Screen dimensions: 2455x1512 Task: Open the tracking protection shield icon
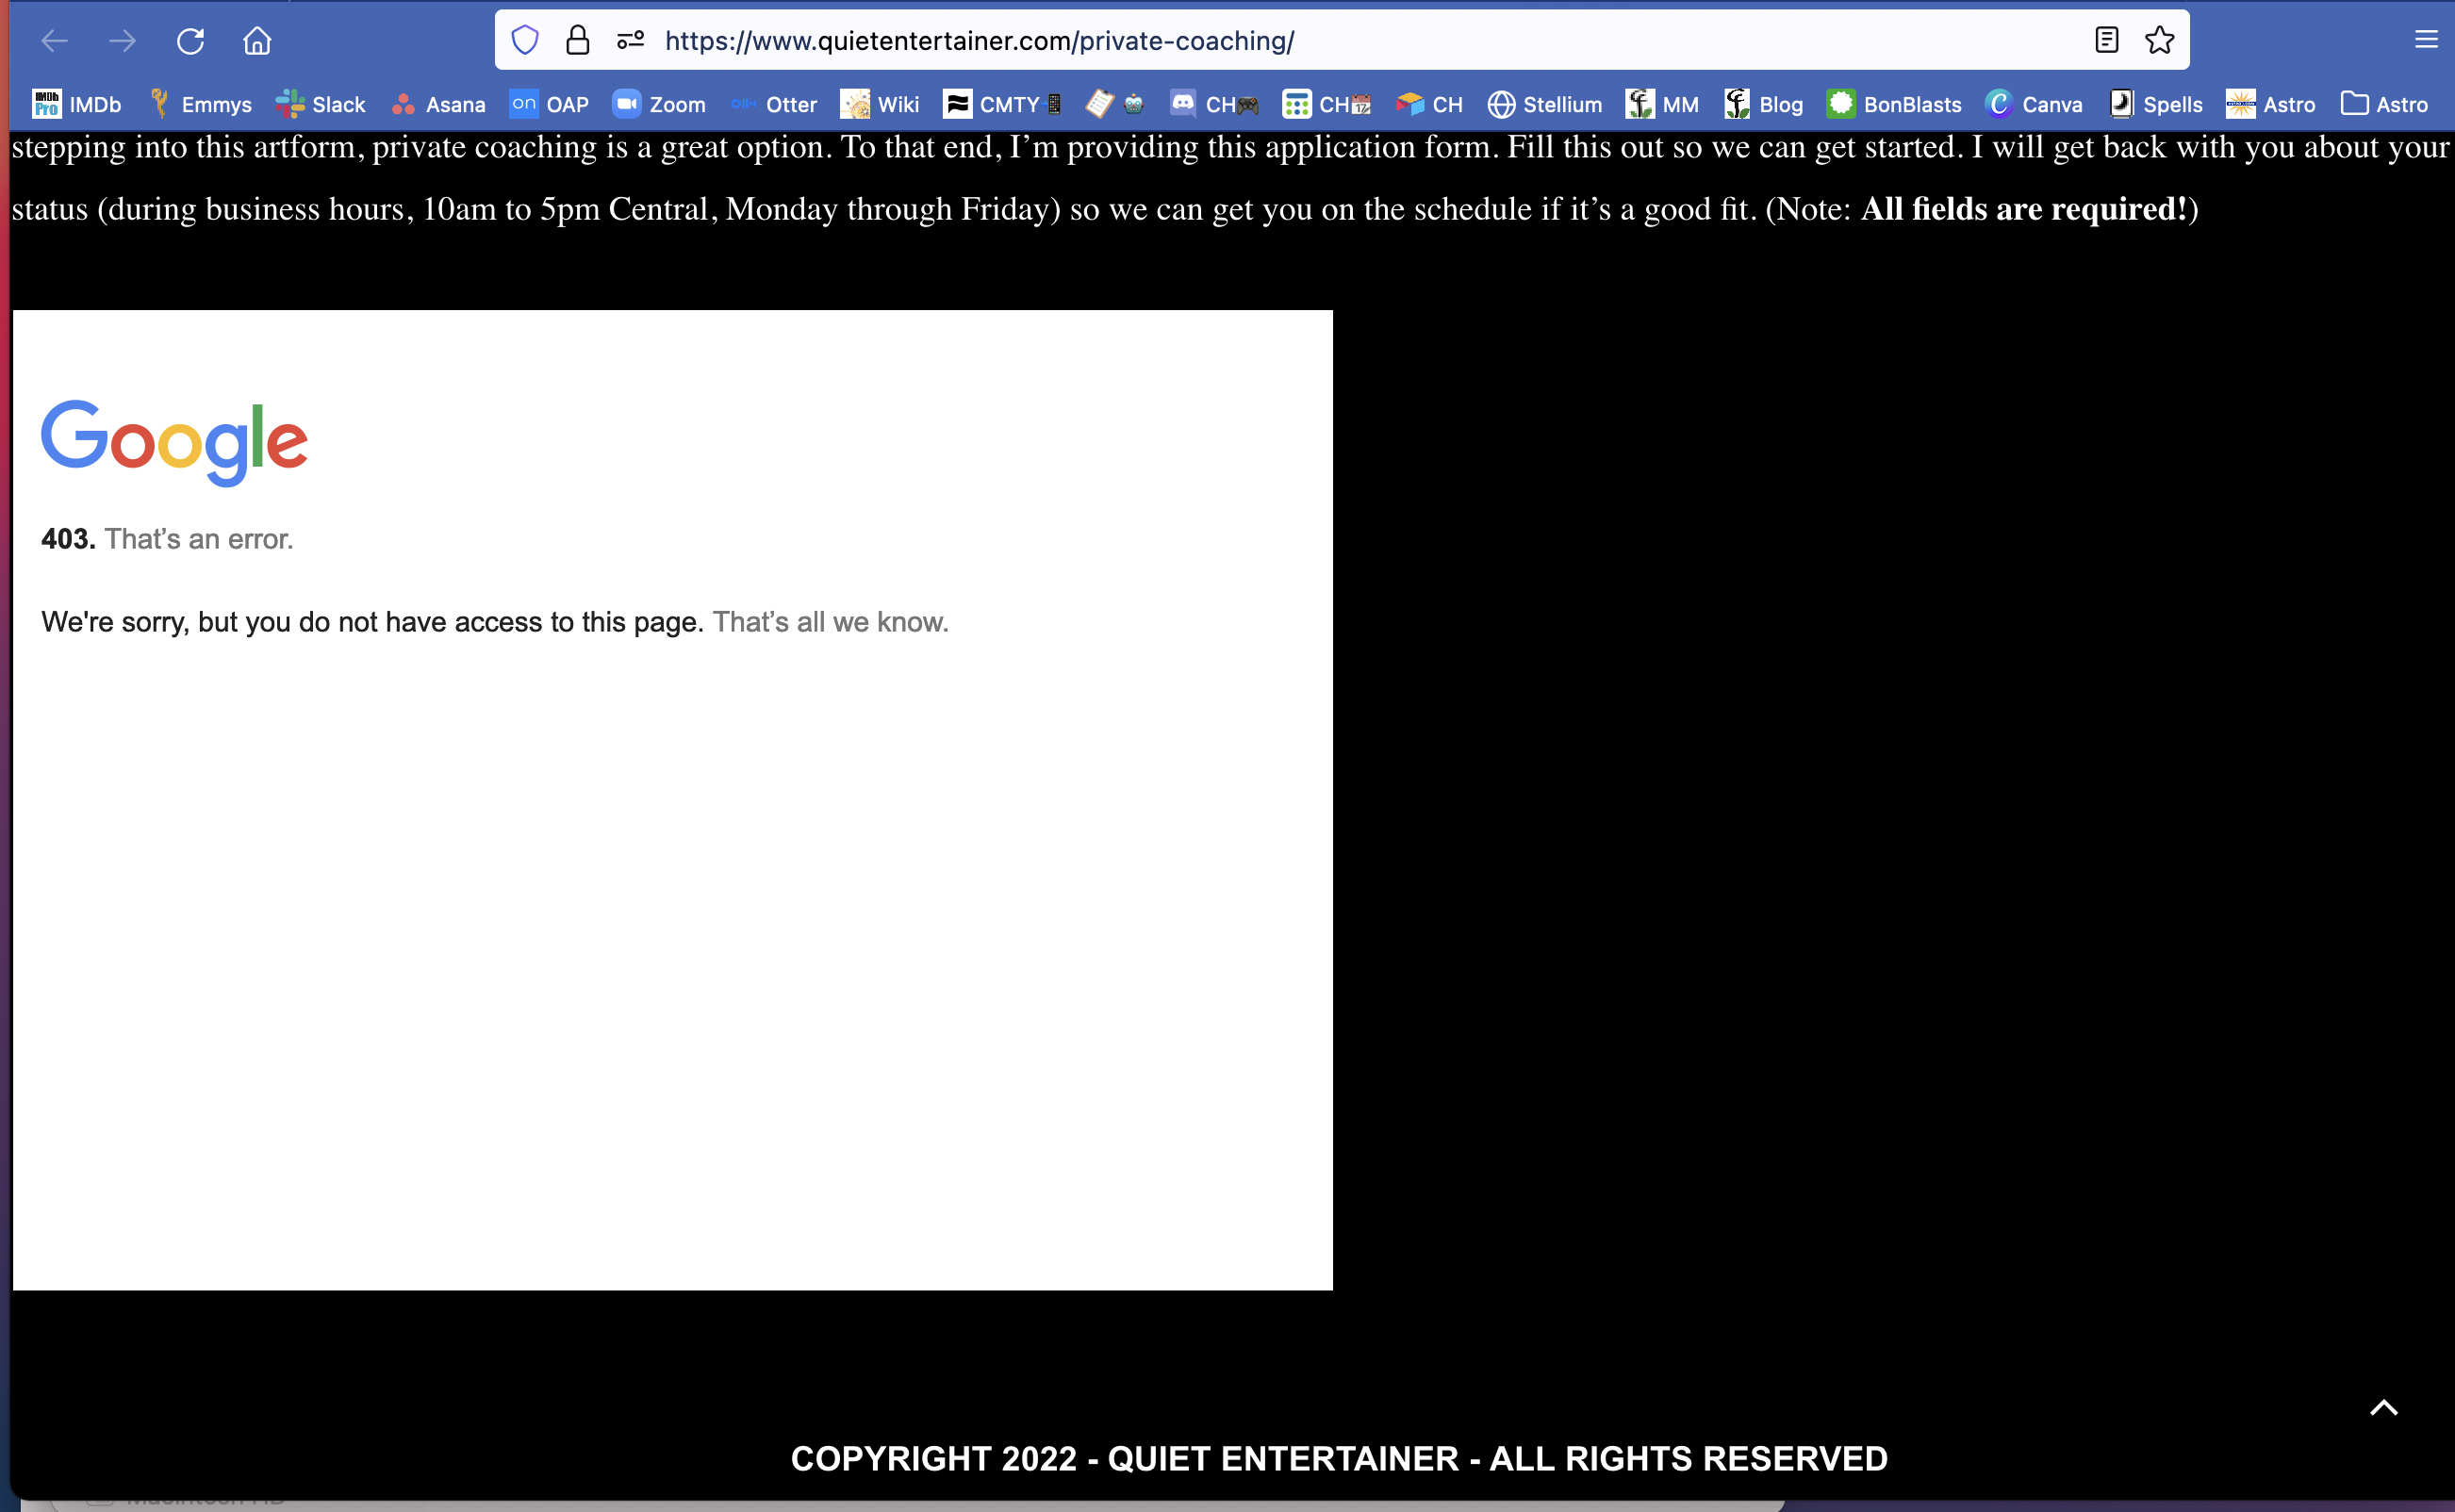525,41
